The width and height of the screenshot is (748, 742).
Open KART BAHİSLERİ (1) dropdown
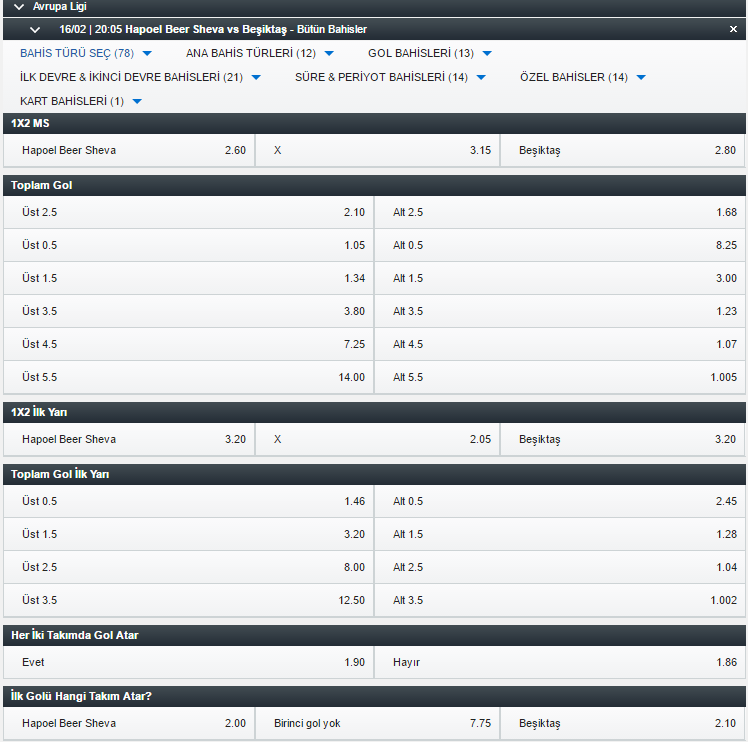tap(81, 101)
